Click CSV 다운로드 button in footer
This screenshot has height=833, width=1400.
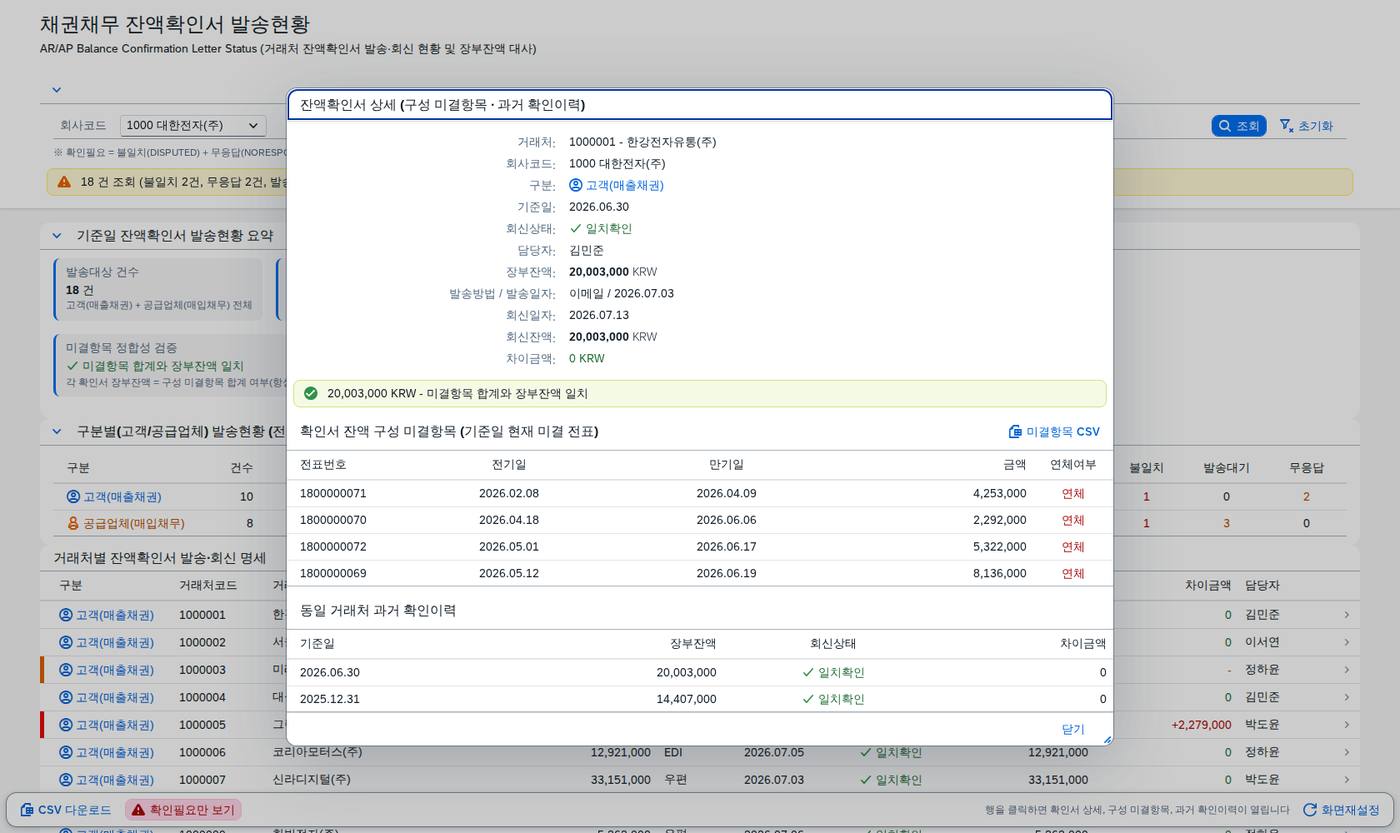coord(66,810)
